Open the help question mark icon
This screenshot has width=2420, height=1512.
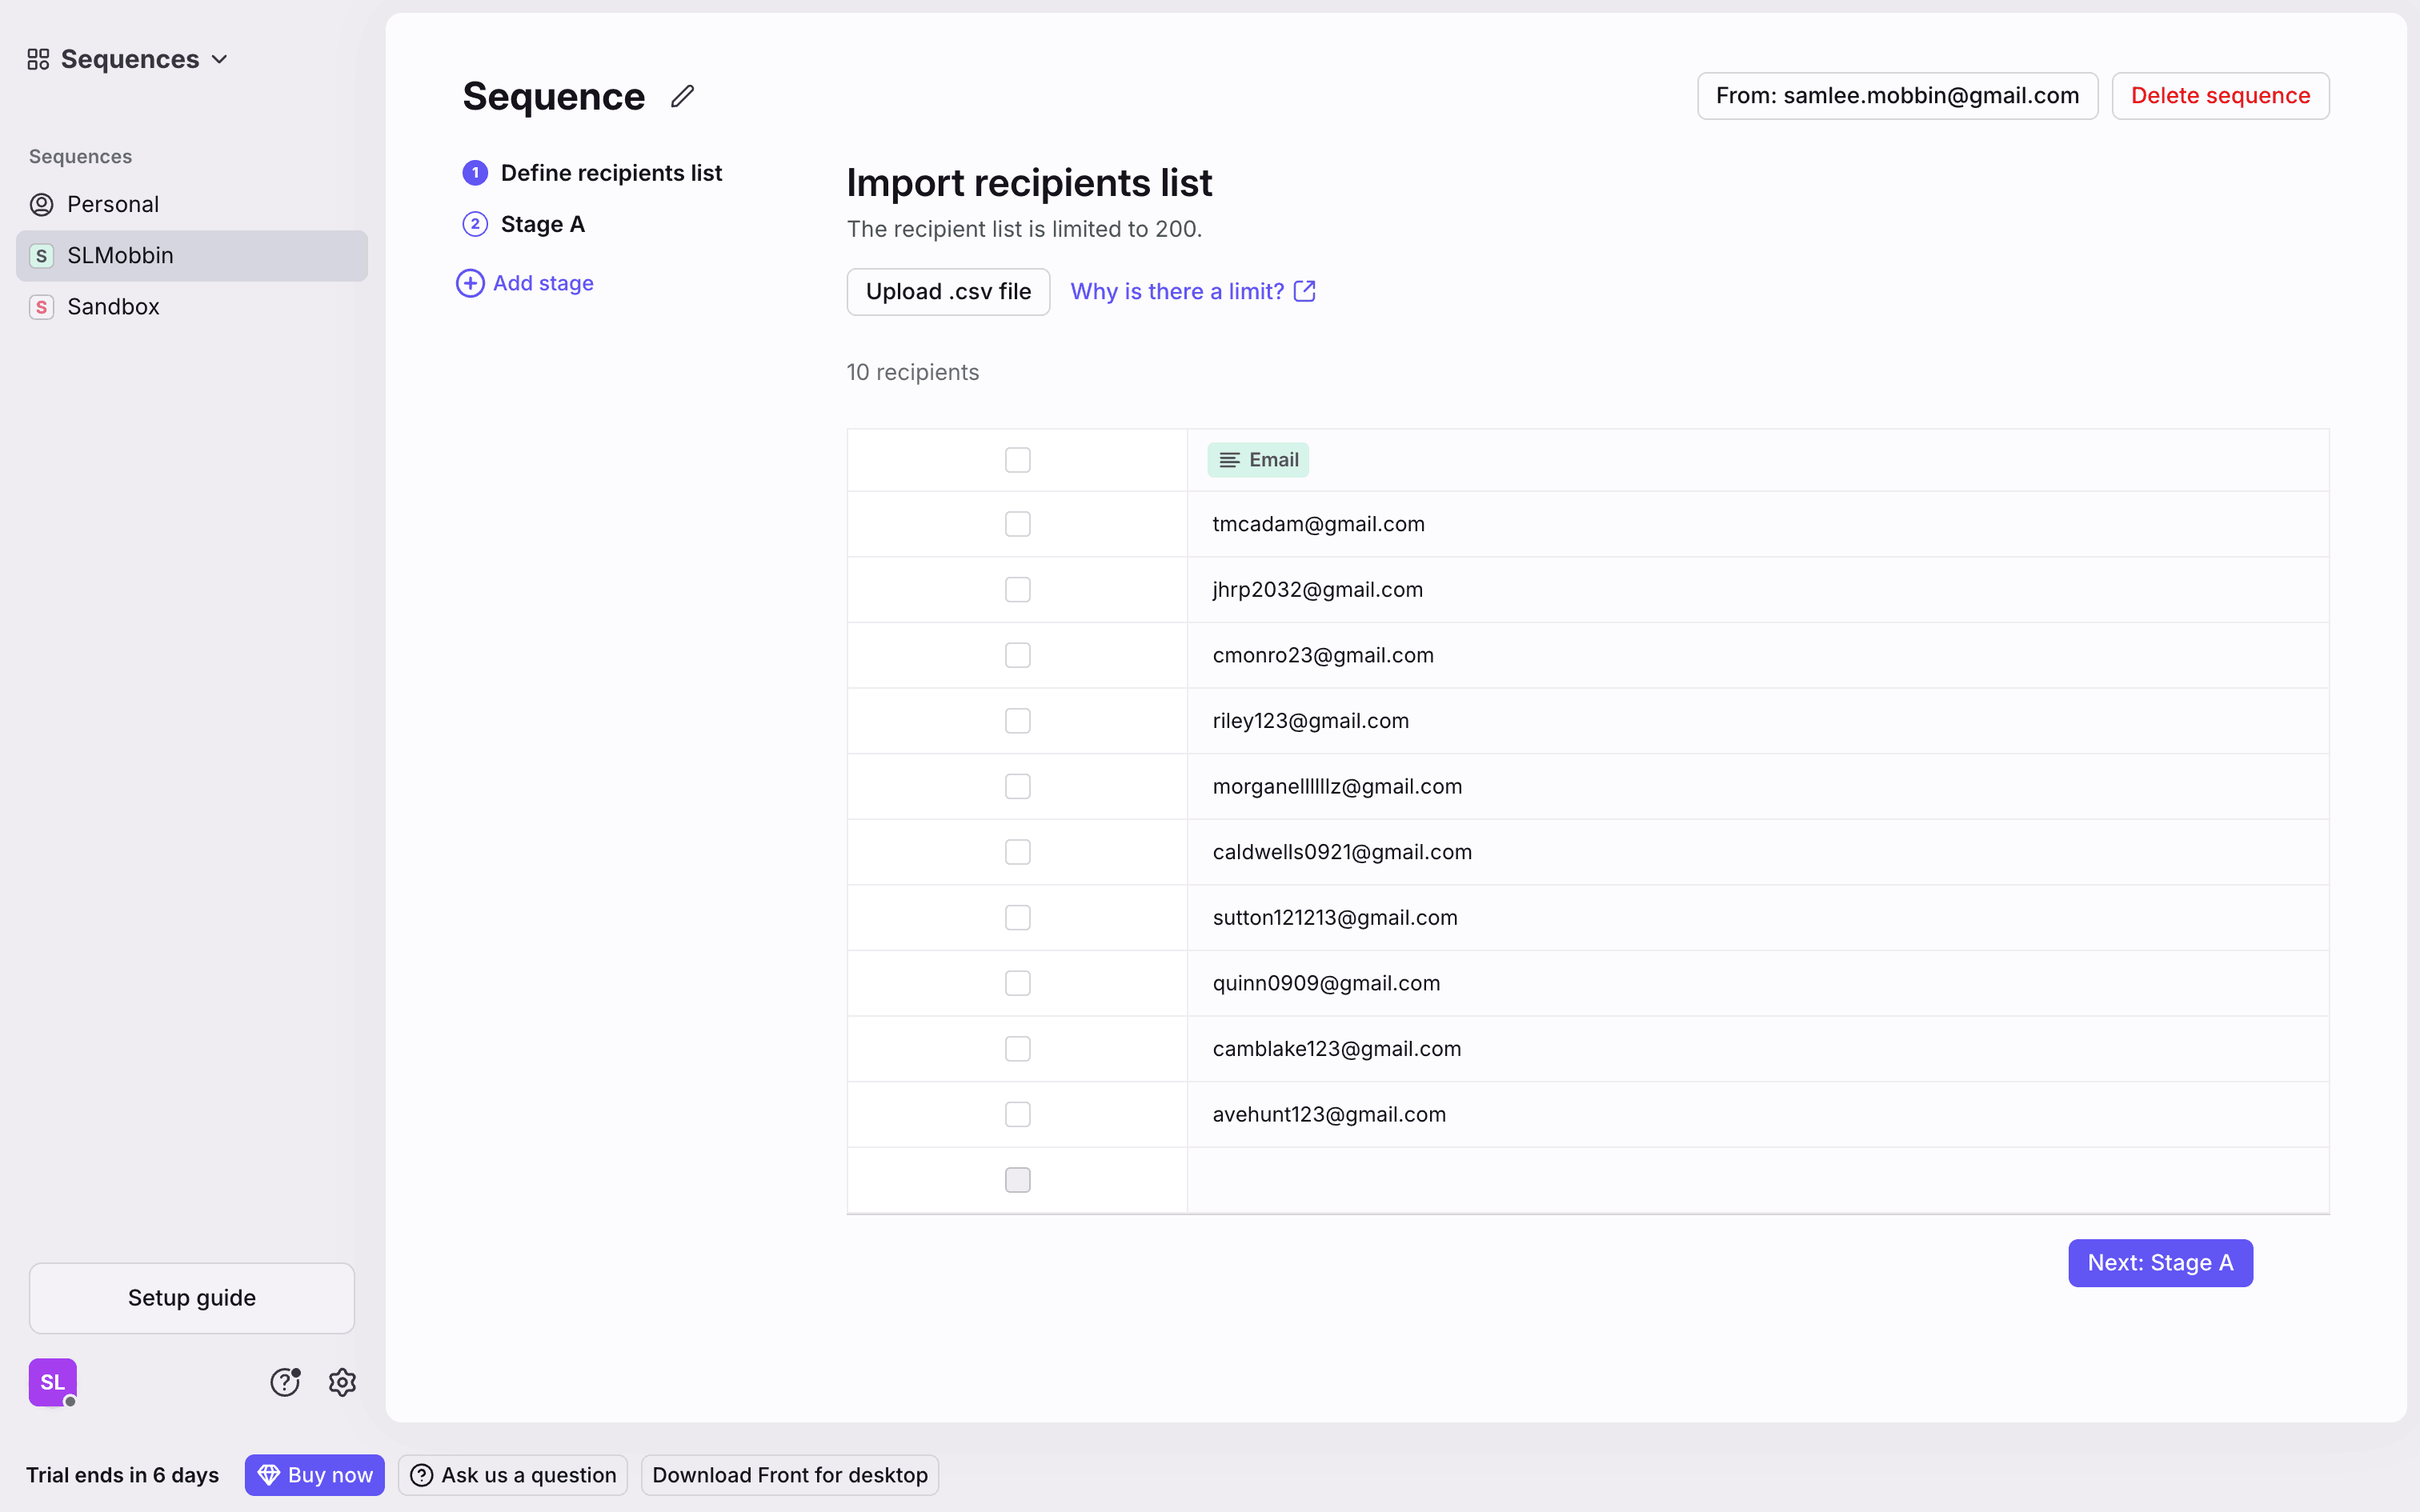[x=285, y=1382]
